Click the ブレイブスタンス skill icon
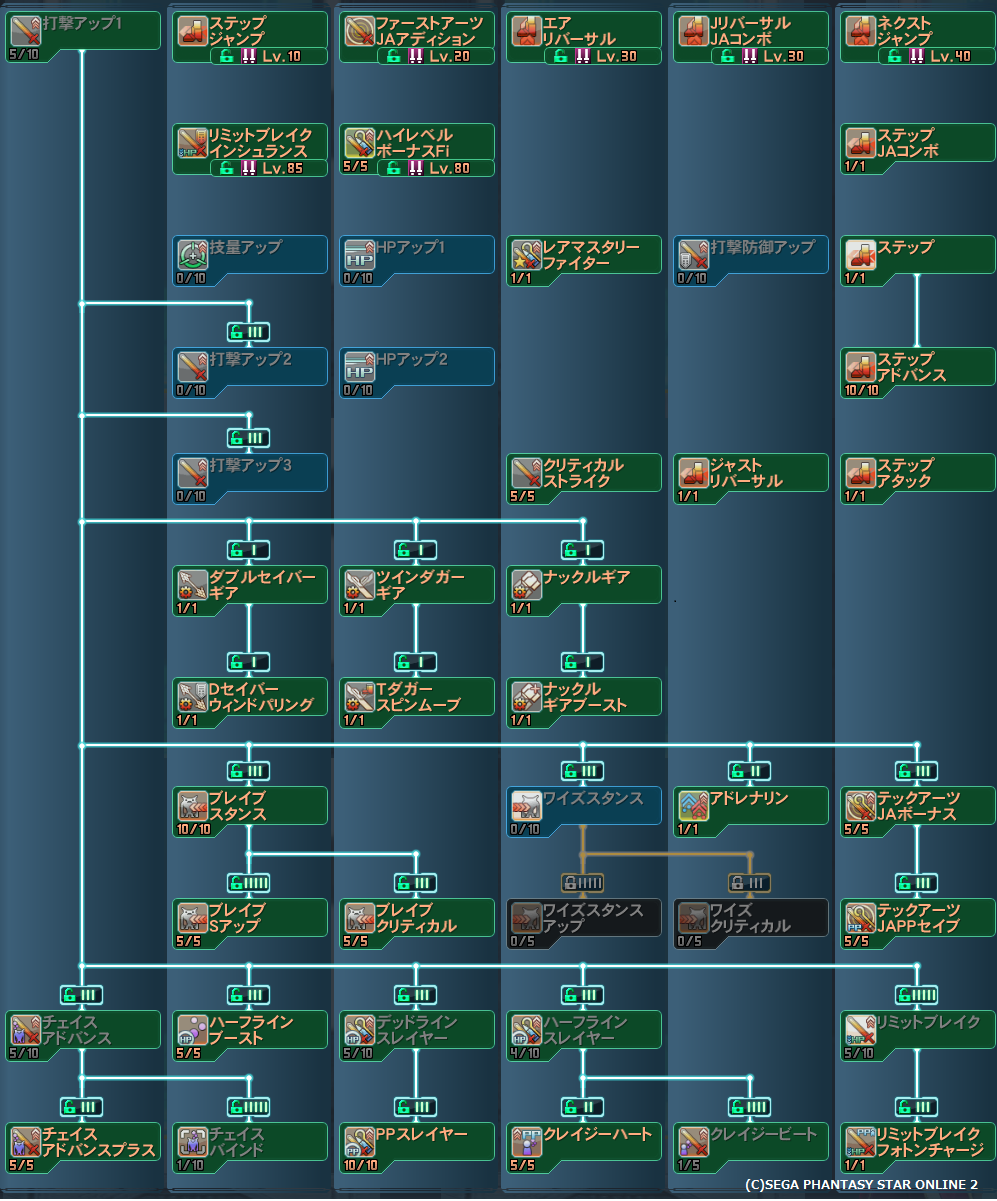This screenshot has height=1201, width=997. pyautogui.click(x=192, y=806)
